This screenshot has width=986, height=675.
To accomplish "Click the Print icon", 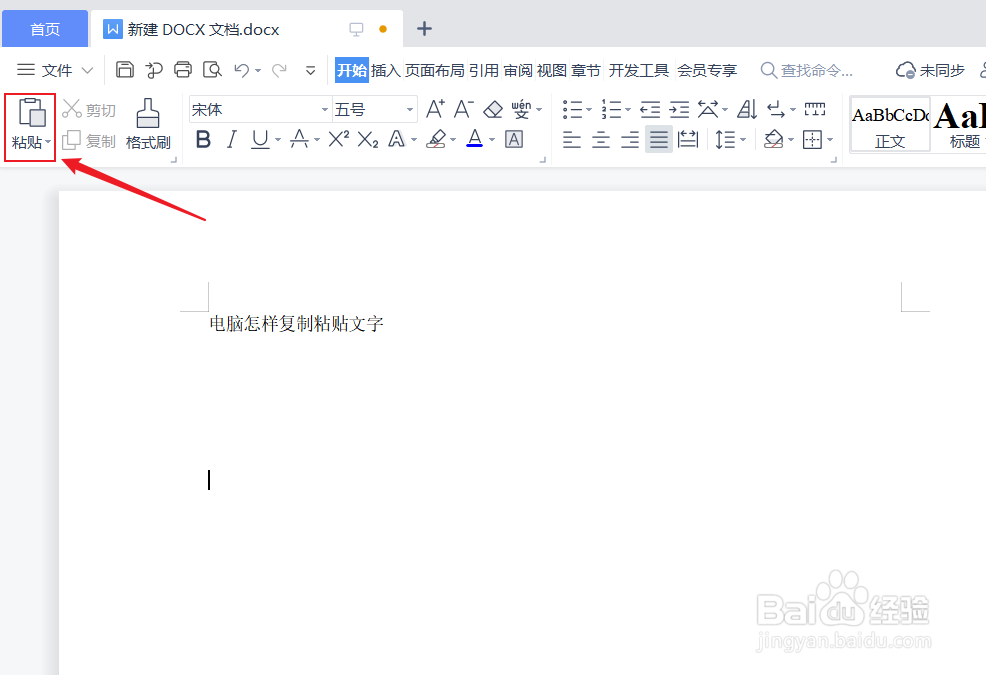I will tap(183, 69).
